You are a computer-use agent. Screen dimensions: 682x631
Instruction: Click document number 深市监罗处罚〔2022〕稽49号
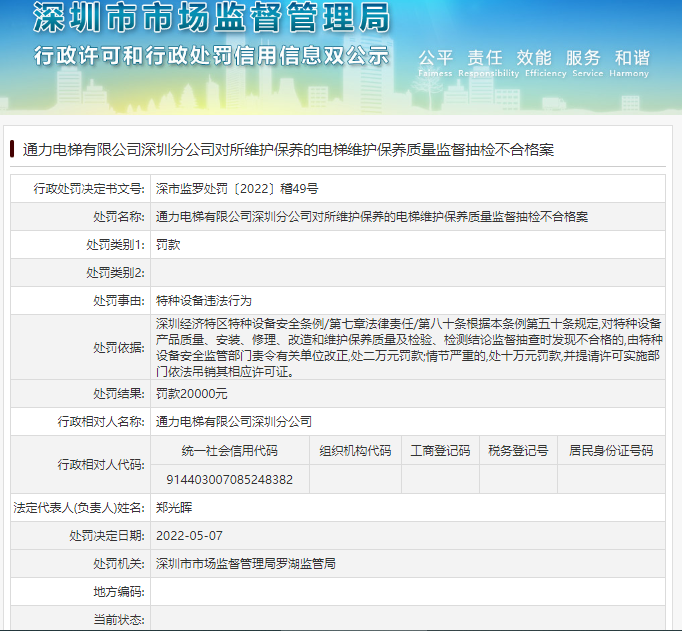pyautogui.click(x=237, y=189)
